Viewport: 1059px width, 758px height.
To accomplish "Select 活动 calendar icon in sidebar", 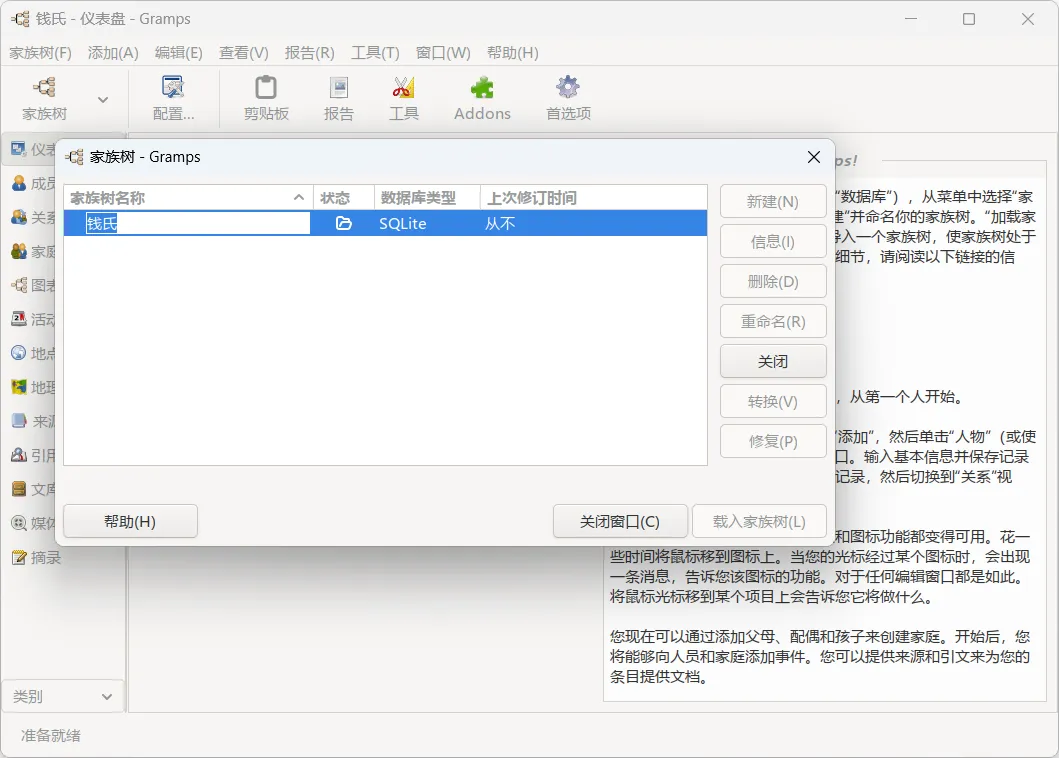I will 19,319.
